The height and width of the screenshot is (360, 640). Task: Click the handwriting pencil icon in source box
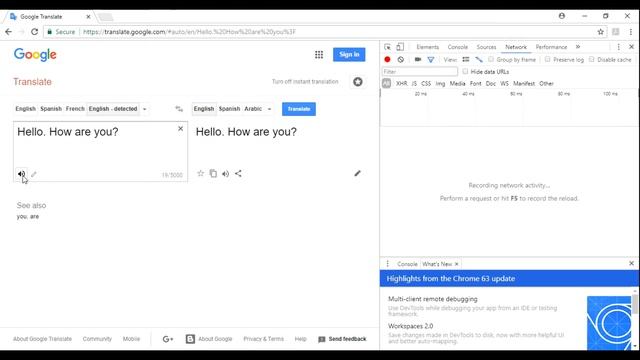(34, 174)
